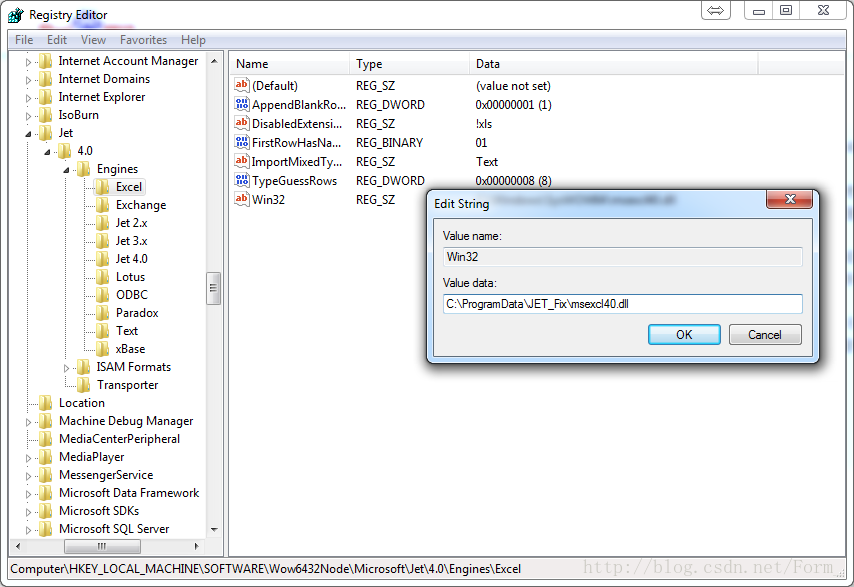Viewport: 854px width, 587px height.
Task: Click the Registry Editor app icon in title bar
Action: 16,15
